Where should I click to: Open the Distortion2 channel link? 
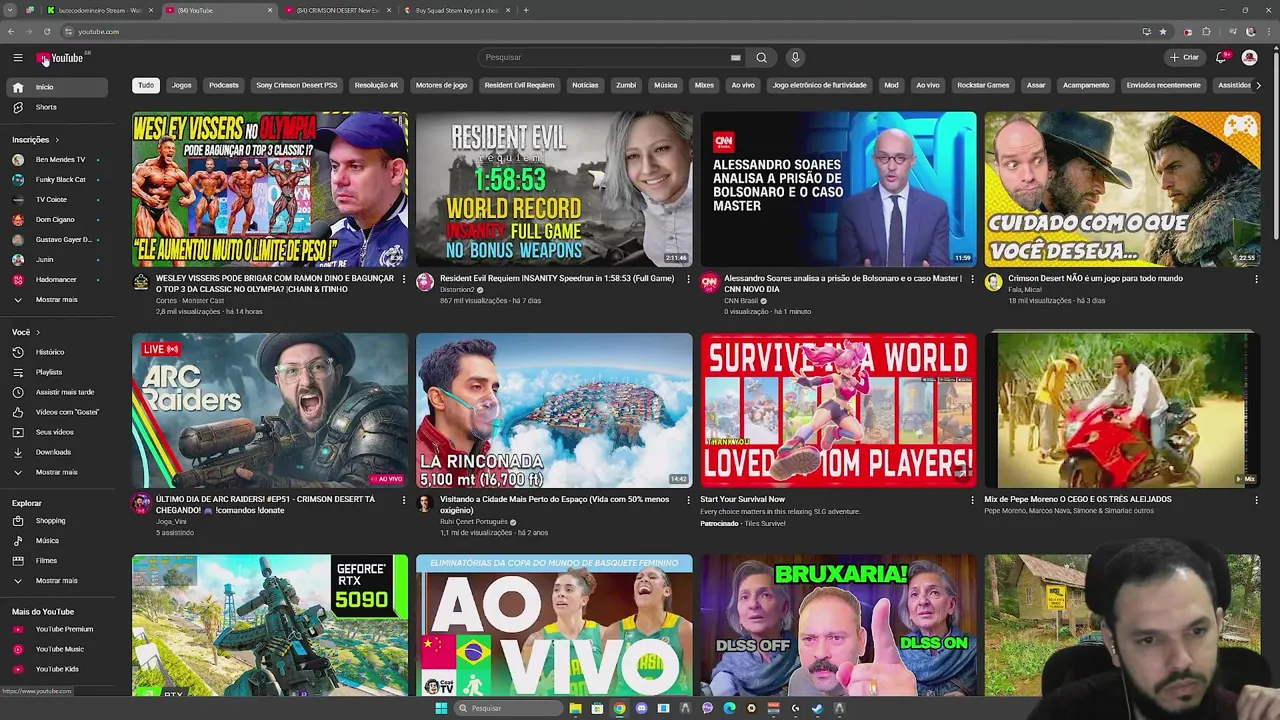point(458,290)
